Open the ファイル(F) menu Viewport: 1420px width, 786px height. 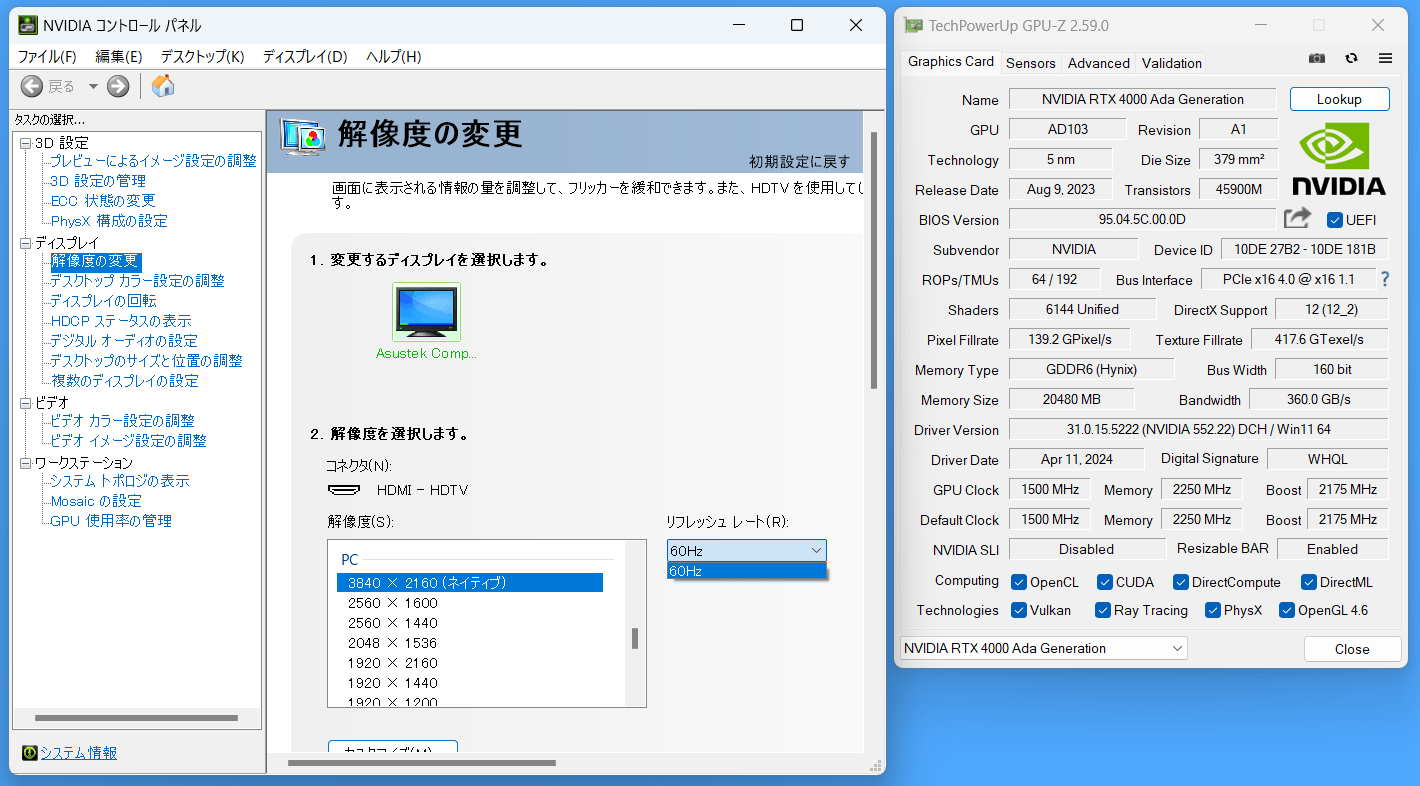pos(47,56)
